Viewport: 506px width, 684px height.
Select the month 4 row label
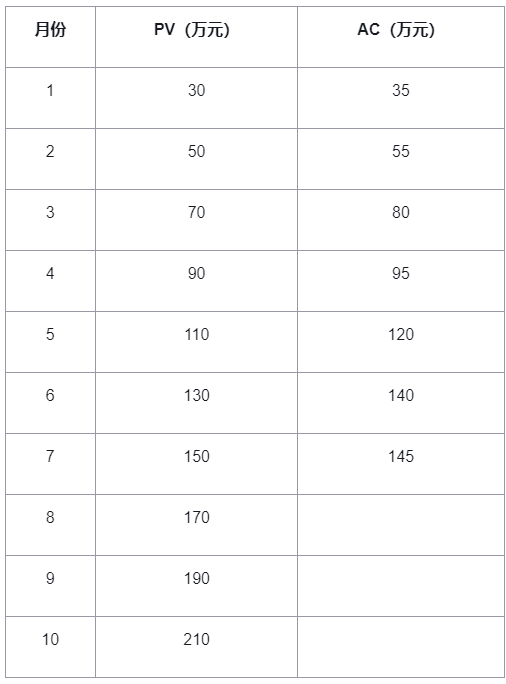[51, 281]
